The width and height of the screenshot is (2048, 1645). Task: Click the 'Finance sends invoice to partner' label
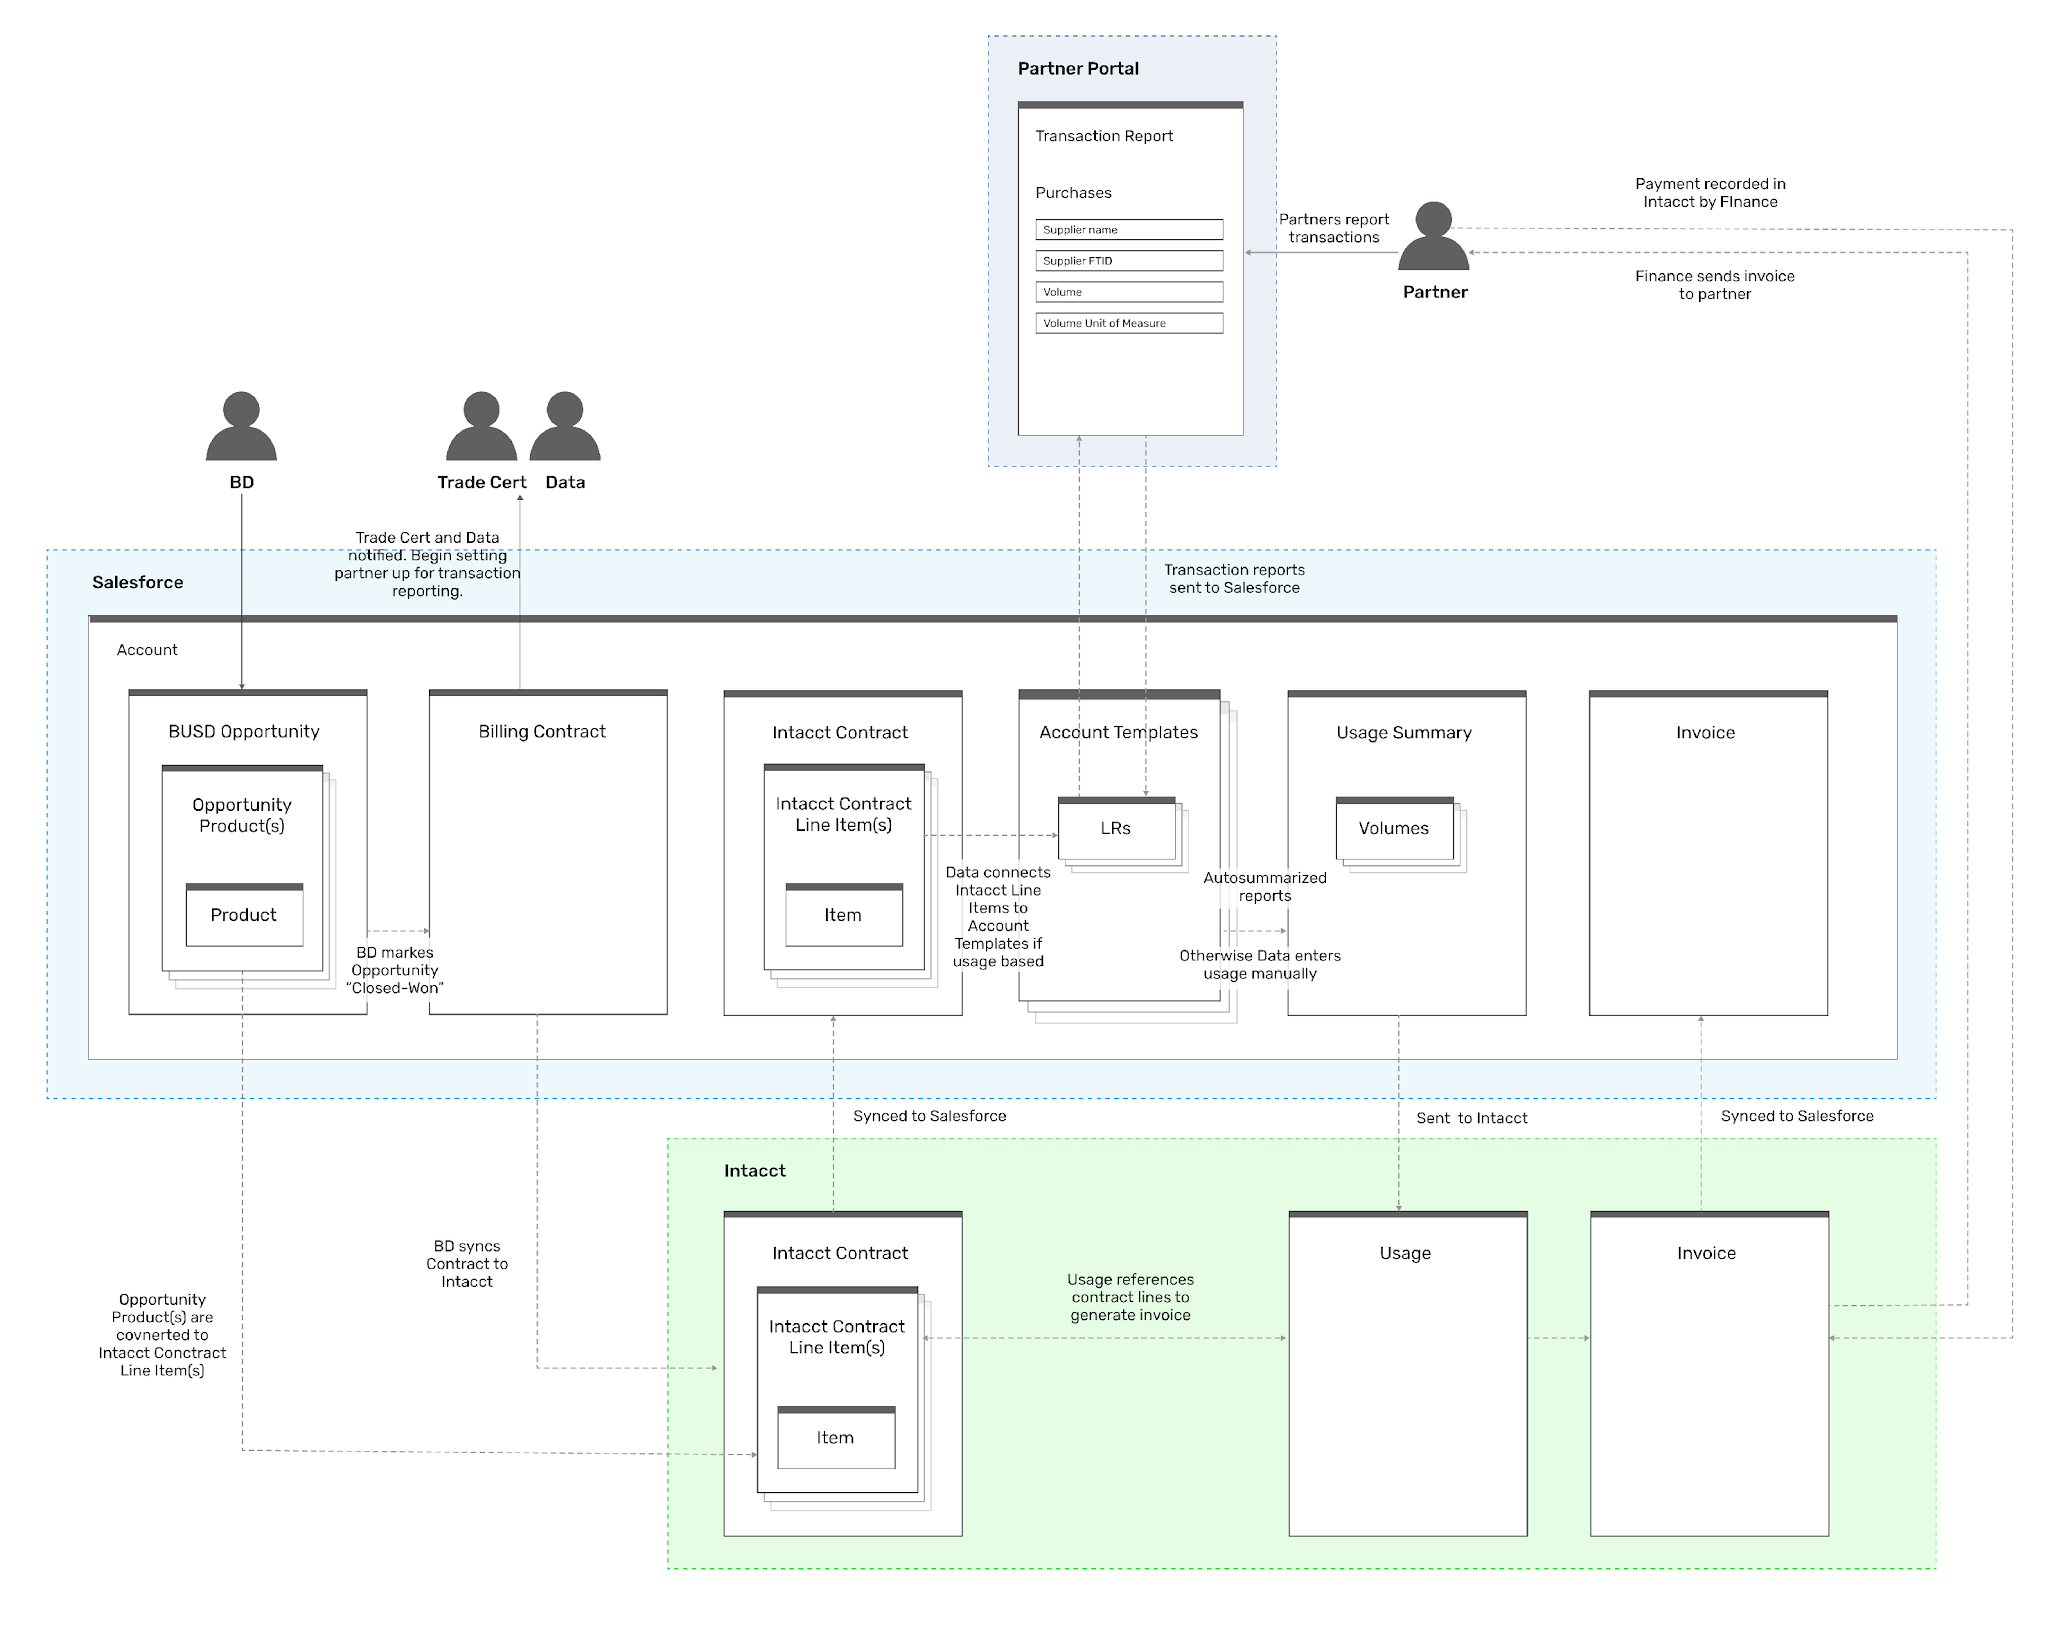click(1715, 285)
